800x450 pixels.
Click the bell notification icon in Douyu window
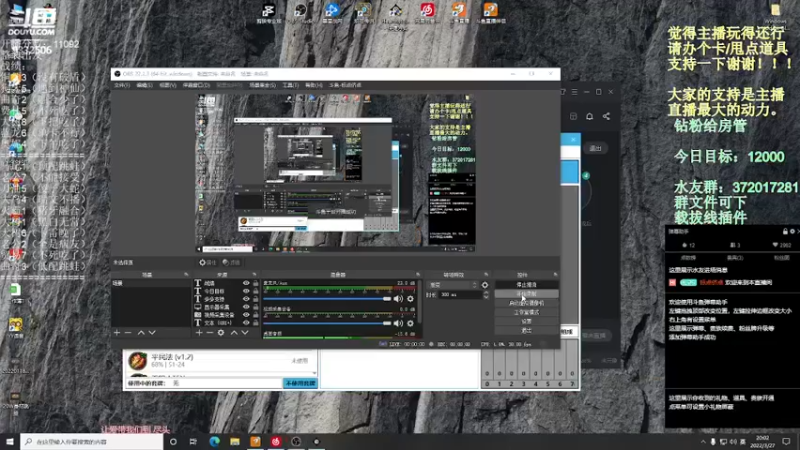click(x=589, y=116)
